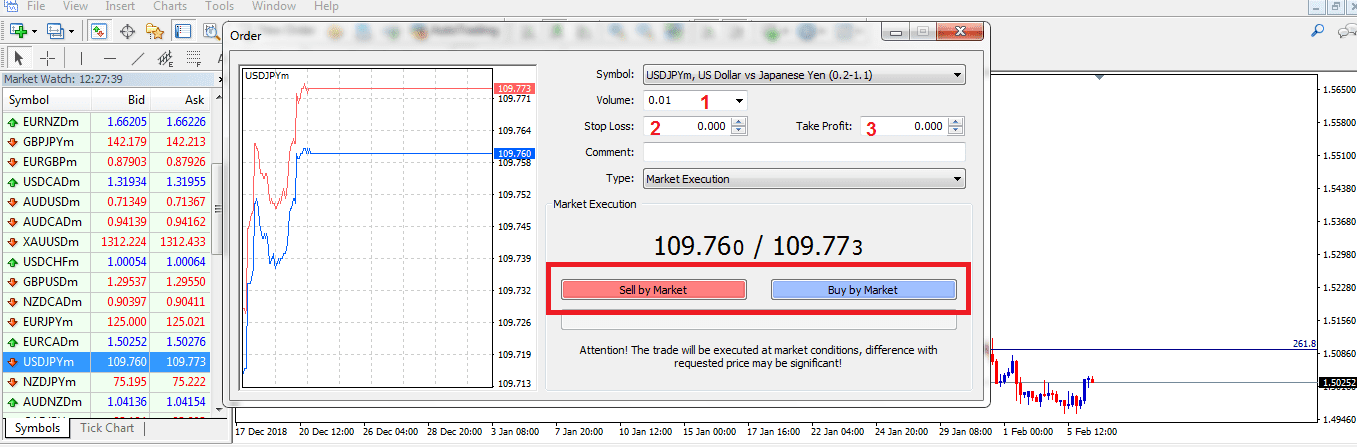Select GBPJPYm row in Market Watch
The height and width of the screenshot is (447, 1357).
tap(107, 141)
